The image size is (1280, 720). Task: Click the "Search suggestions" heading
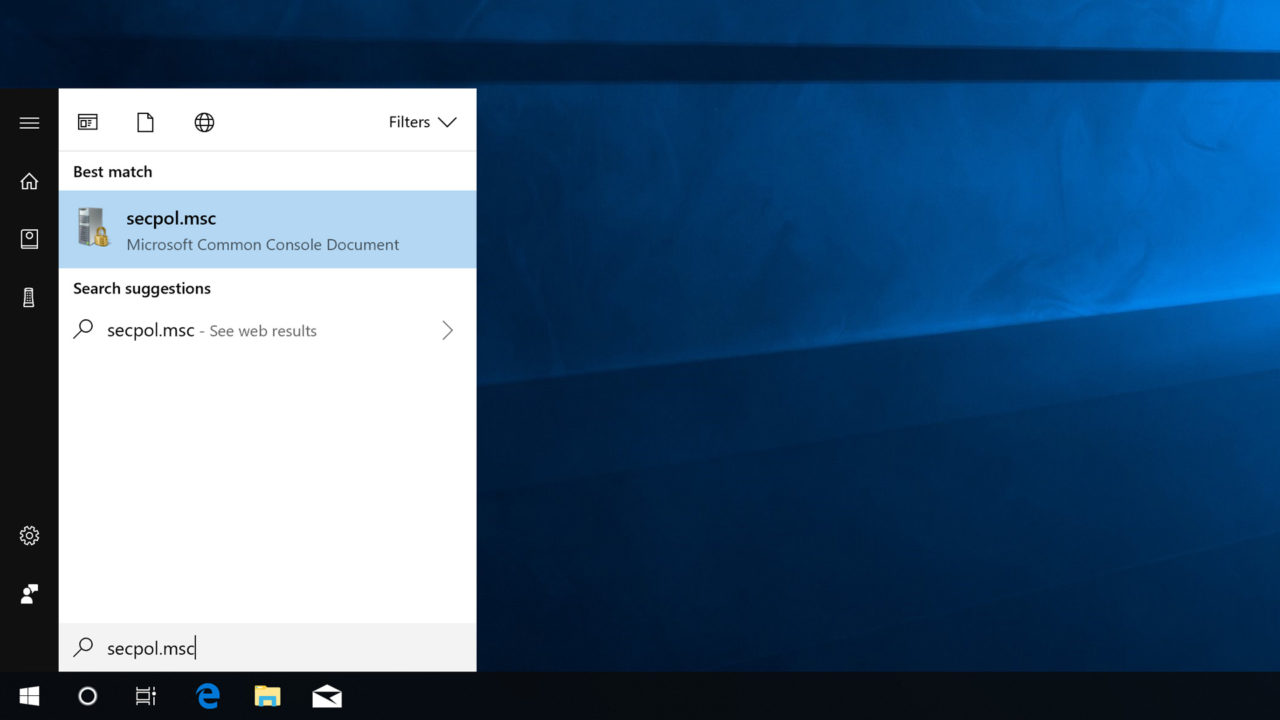click(142, 289)
